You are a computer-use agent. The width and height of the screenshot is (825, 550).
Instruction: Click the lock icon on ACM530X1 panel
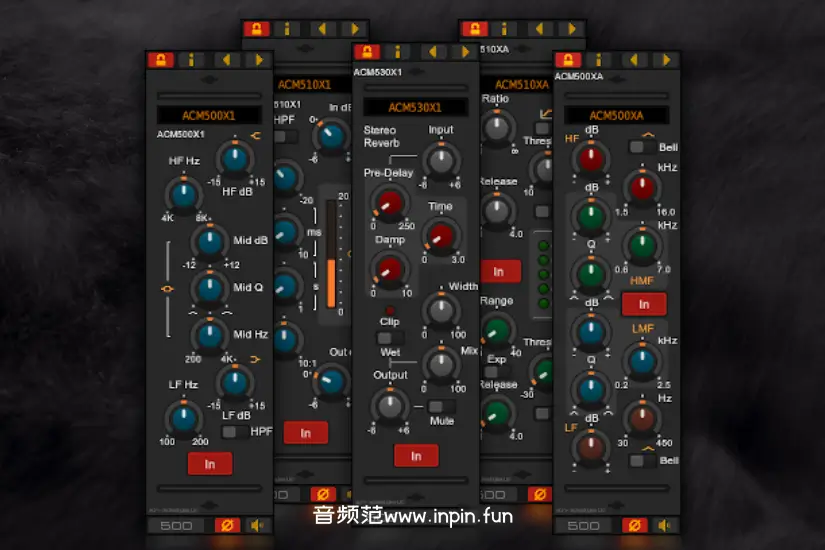[x=367, y=52]
